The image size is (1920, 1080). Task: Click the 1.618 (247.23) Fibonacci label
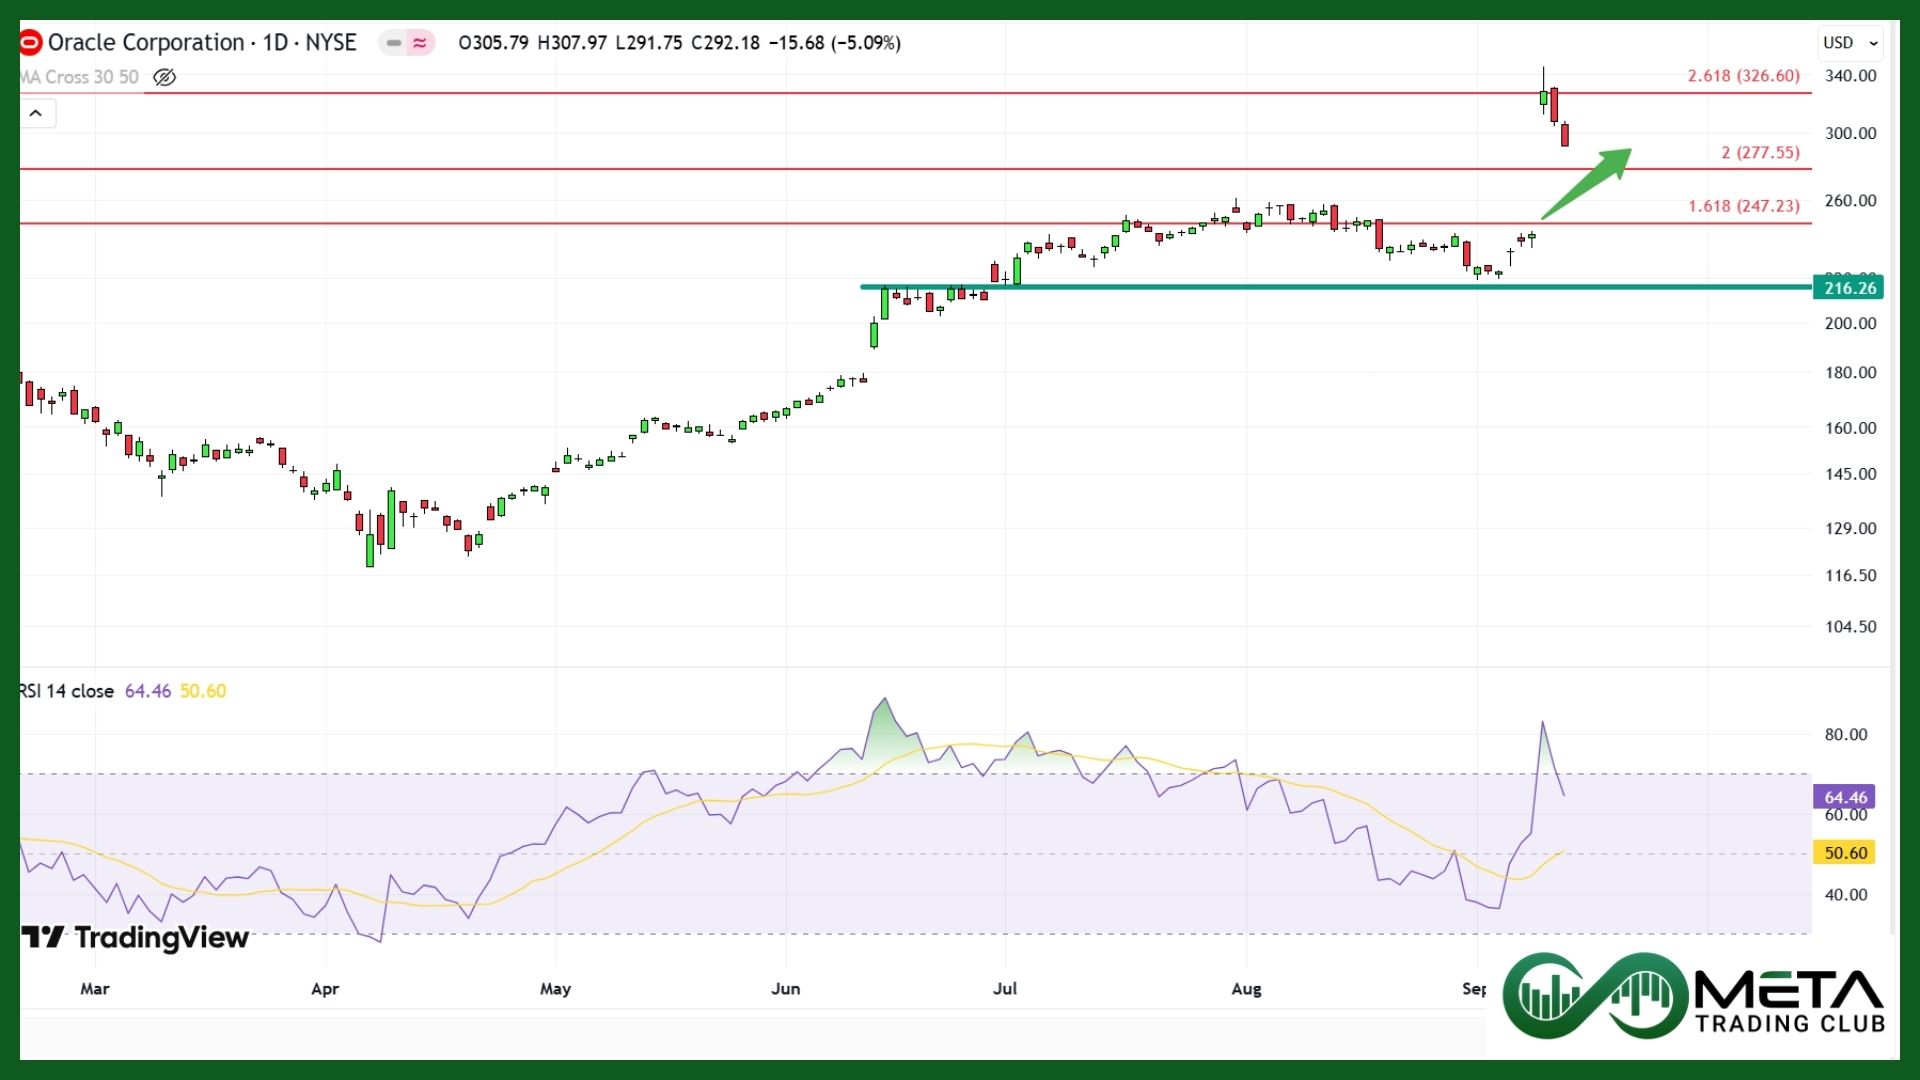(1743, 206)
